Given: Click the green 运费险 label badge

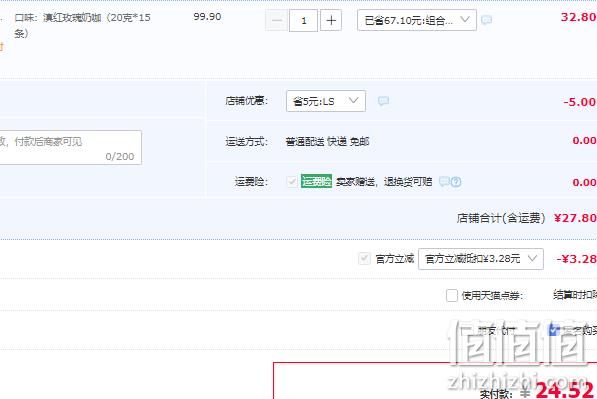Looking at the screenshot, I should point(316,181).
